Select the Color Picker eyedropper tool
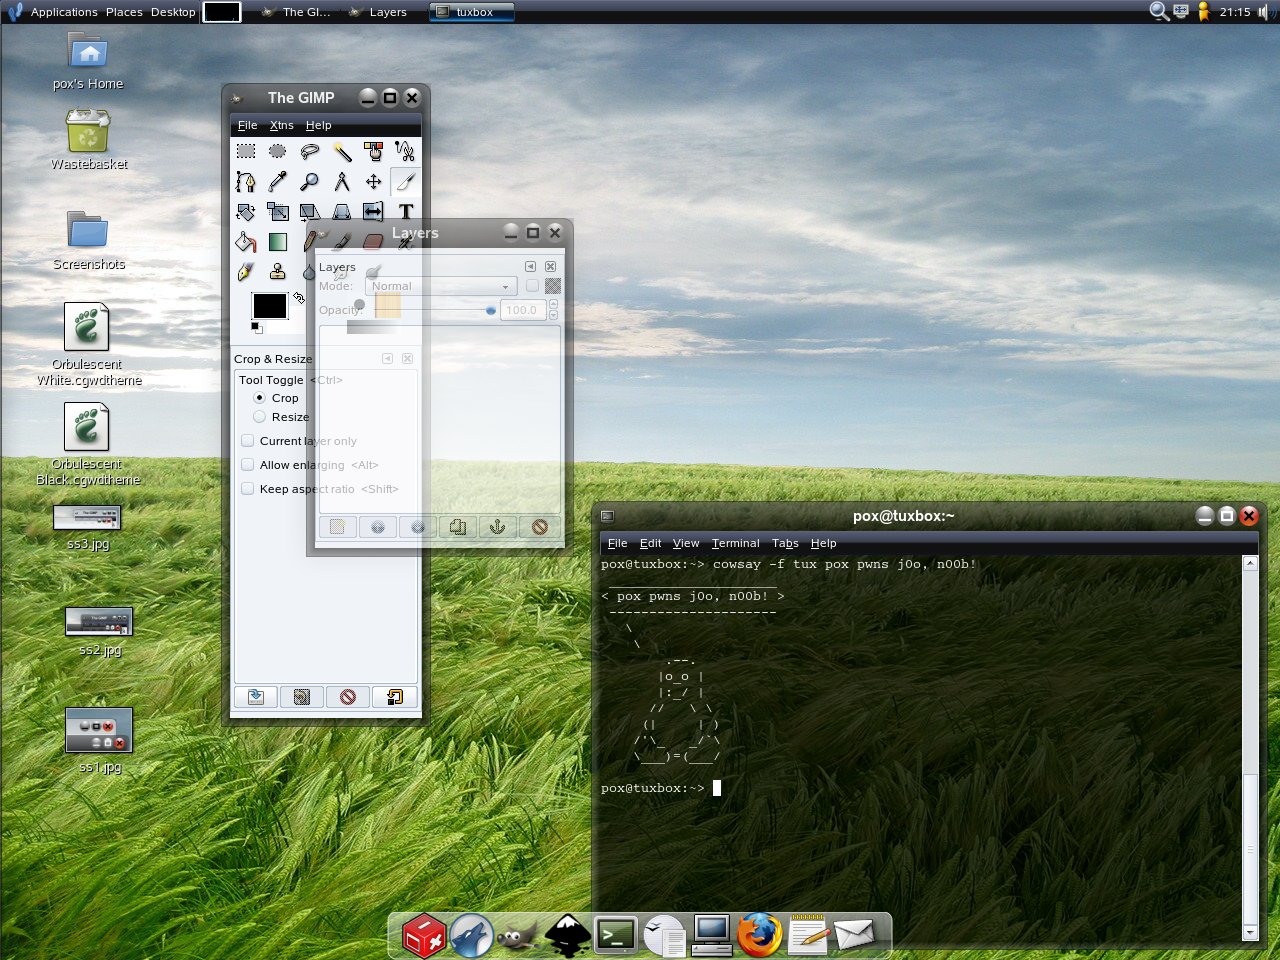This screenshot has width=1280, height=960. tap(278, 181)
